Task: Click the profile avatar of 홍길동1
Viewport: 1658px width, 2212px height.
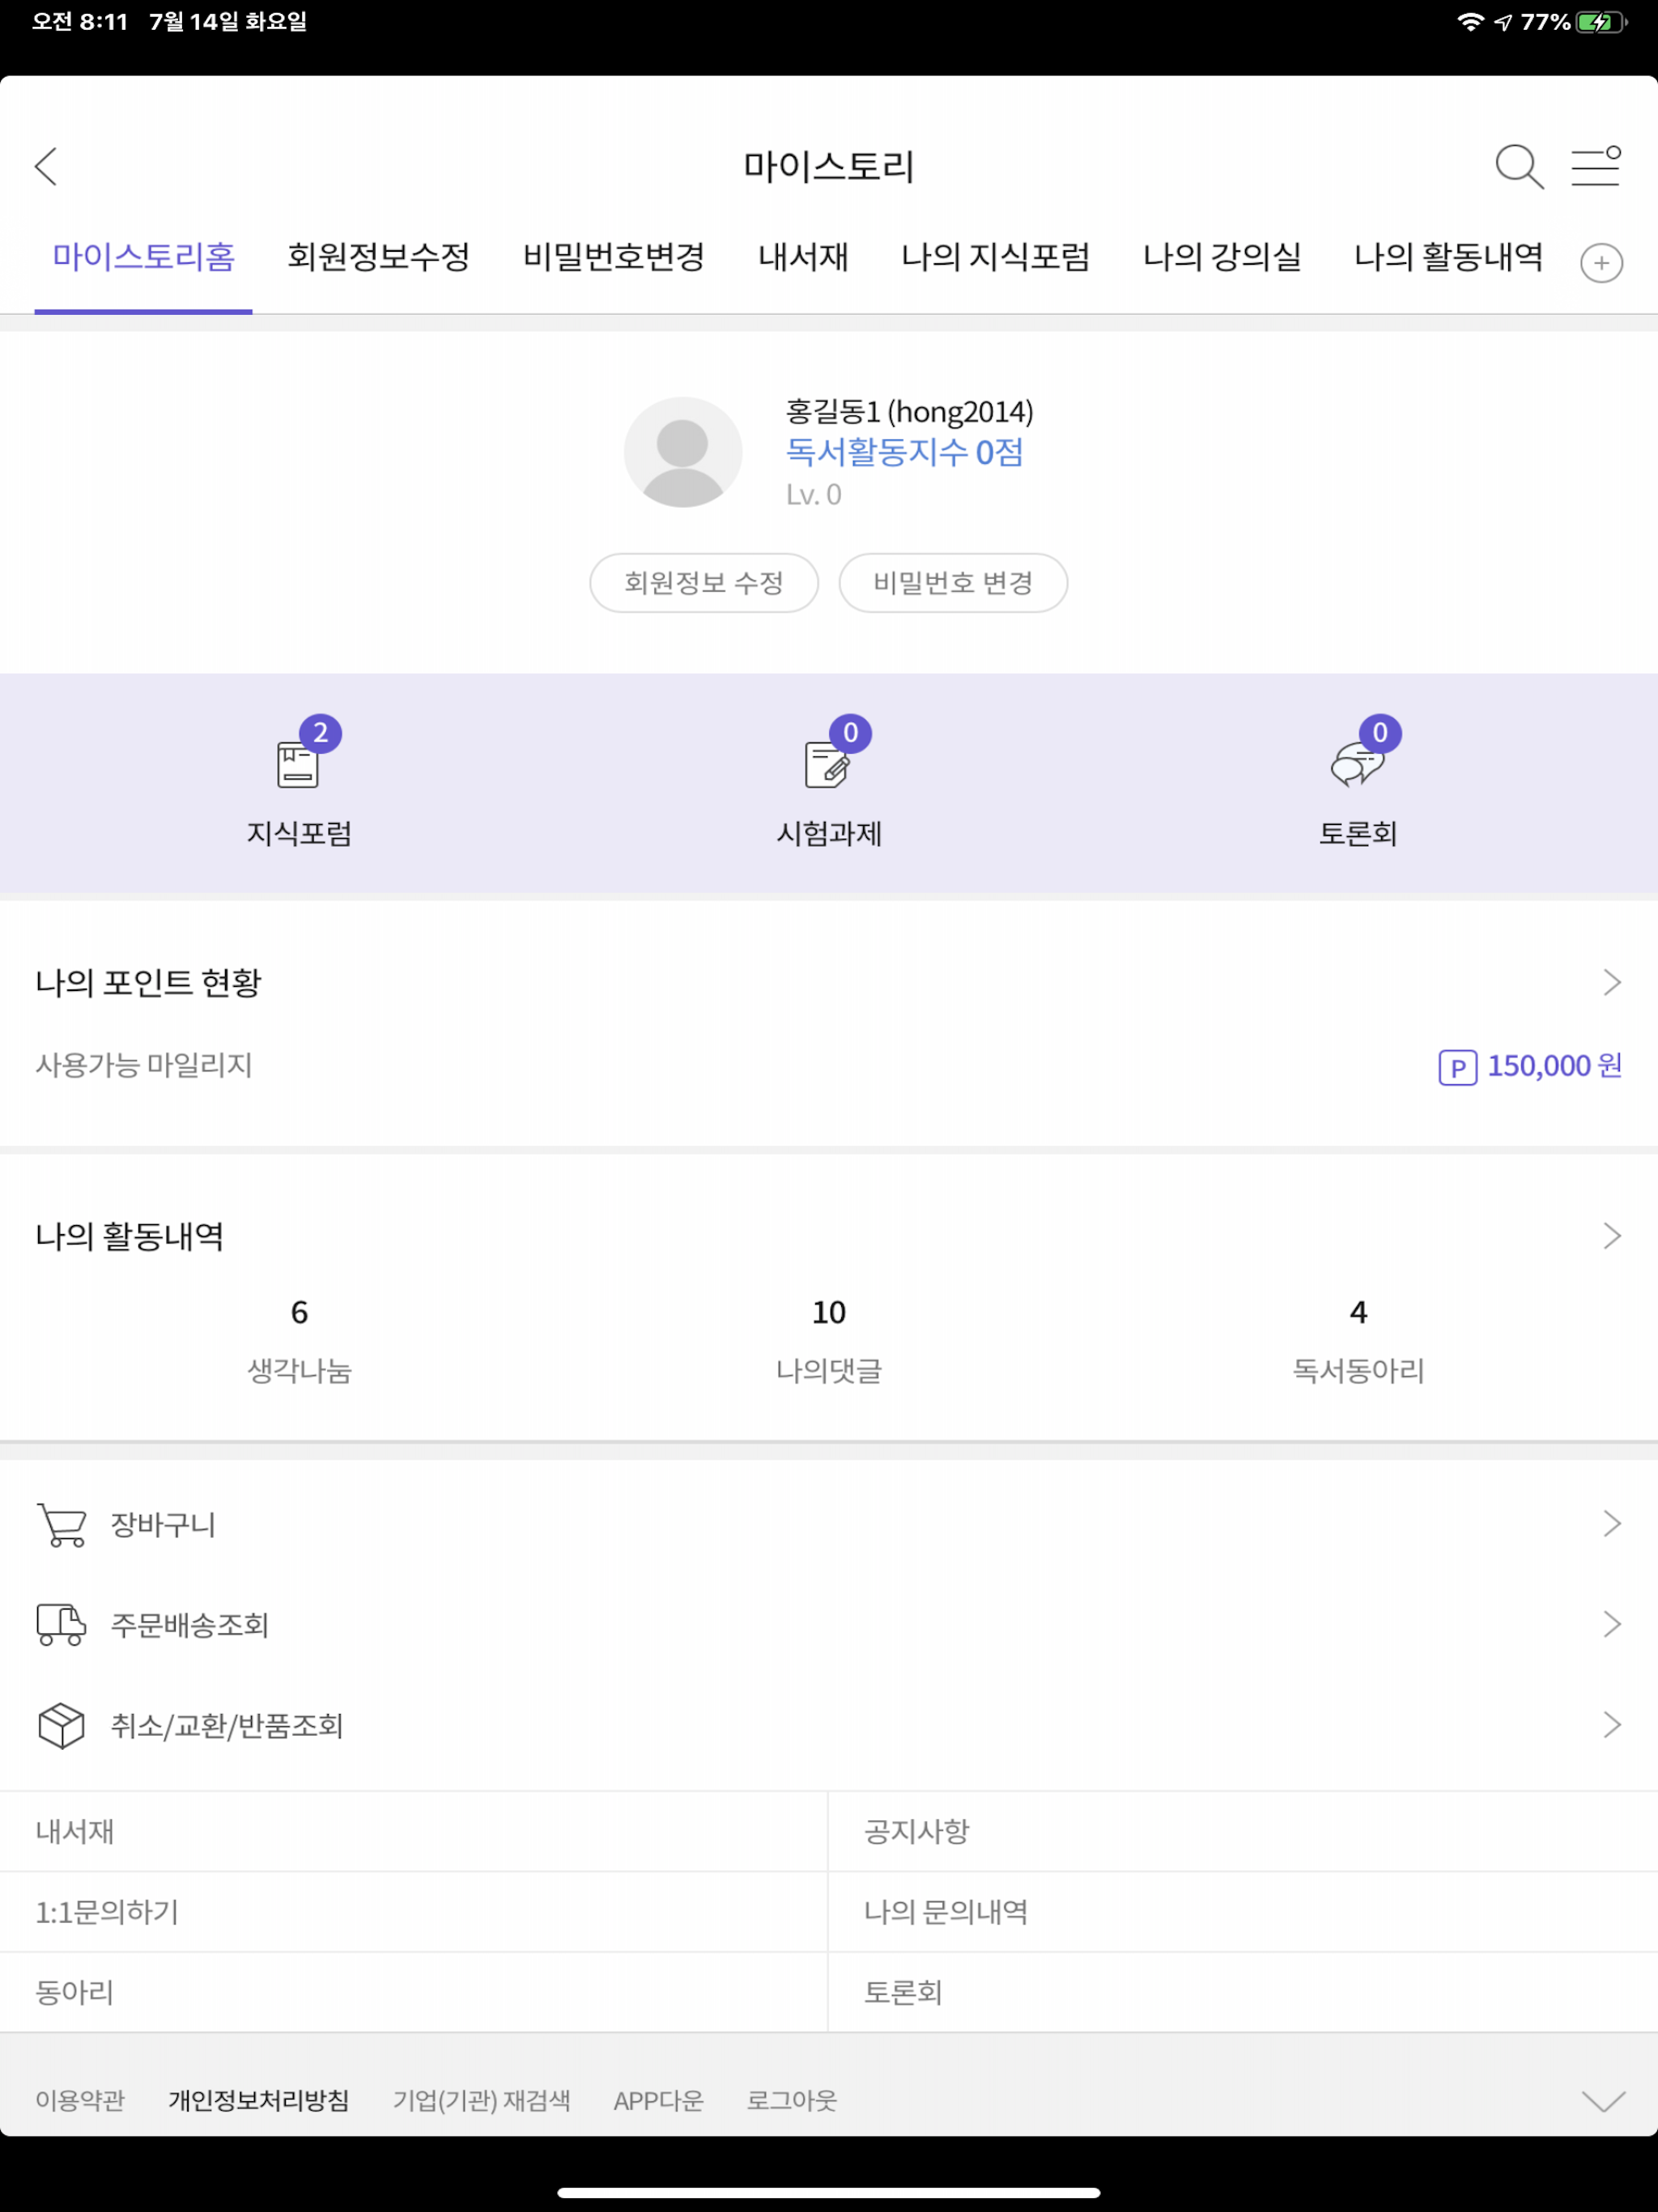Action: click(683, 452)
